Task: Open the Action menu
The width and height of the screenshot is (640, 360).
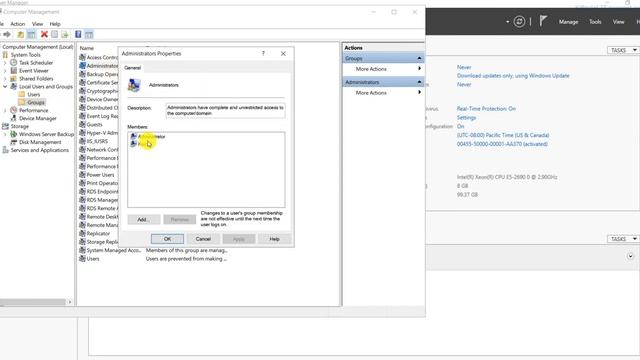Action: [x=18, y=24]
